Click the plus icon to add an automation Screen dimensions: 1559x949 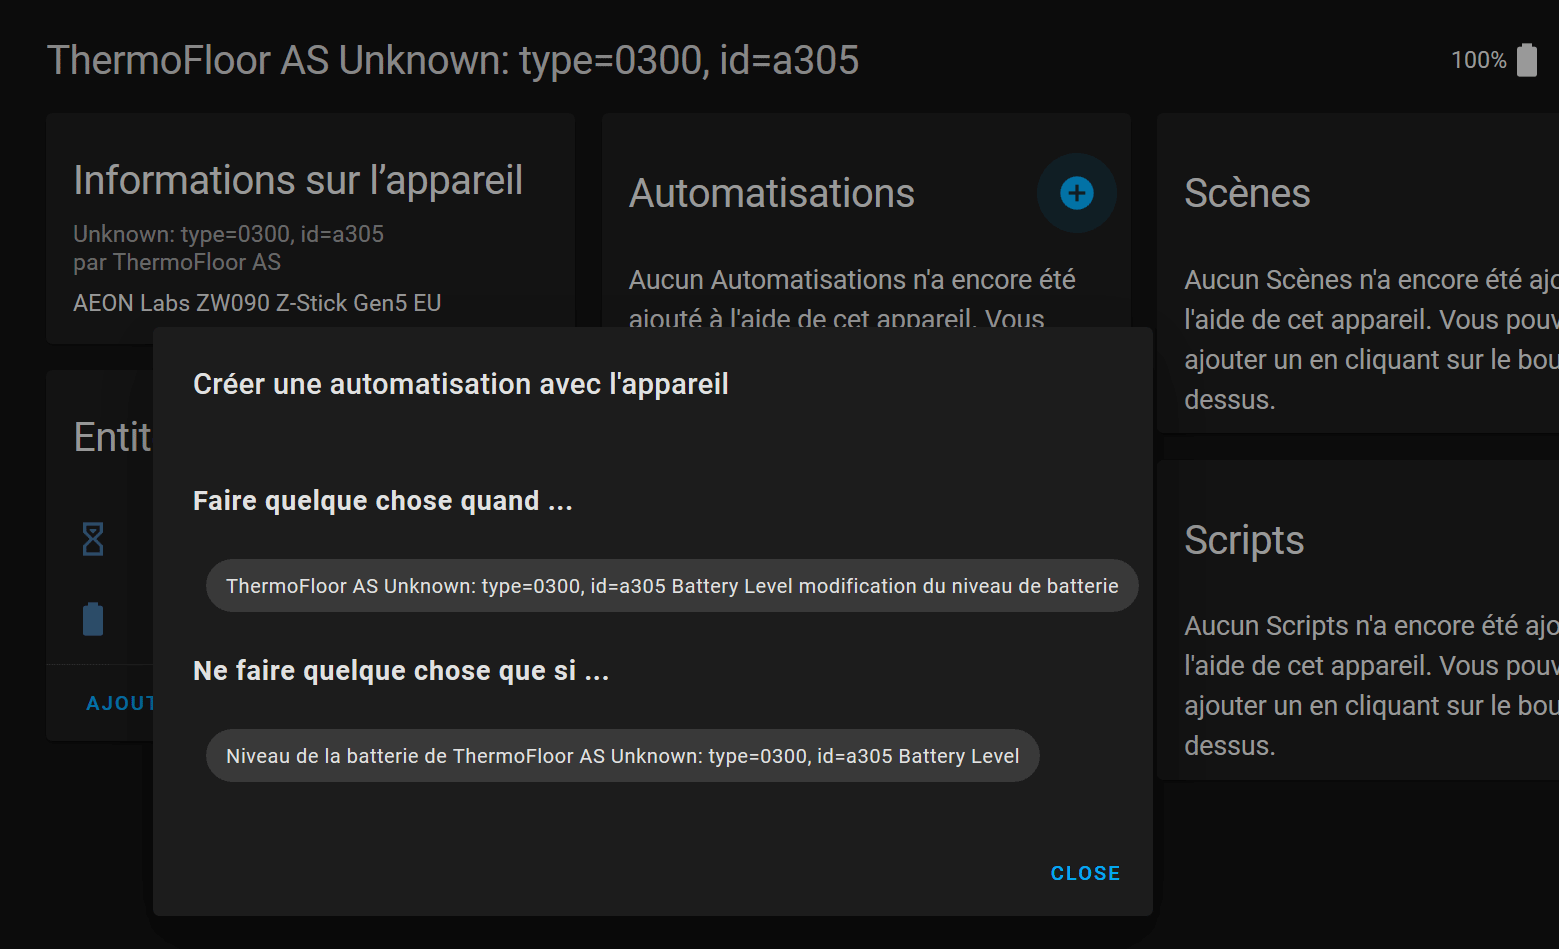1076,193
